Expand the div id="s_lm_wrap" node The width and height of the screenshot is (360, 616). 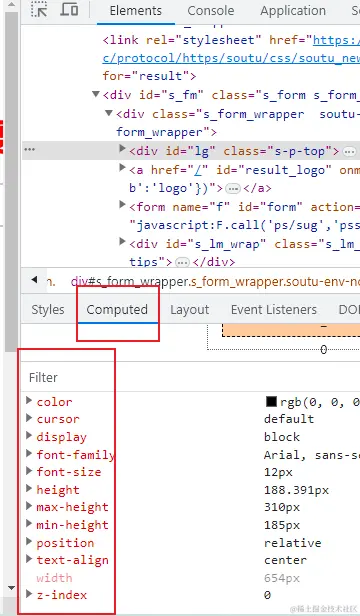(x=122, y=242)
